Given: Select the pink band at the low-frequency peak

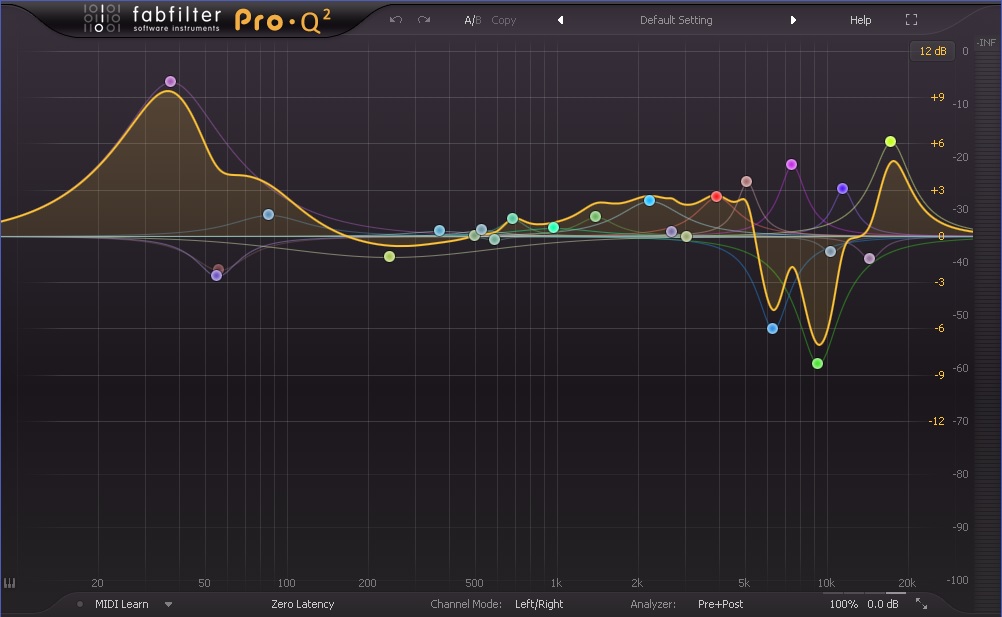Looking at the screenshot, I should coord(170,81).
